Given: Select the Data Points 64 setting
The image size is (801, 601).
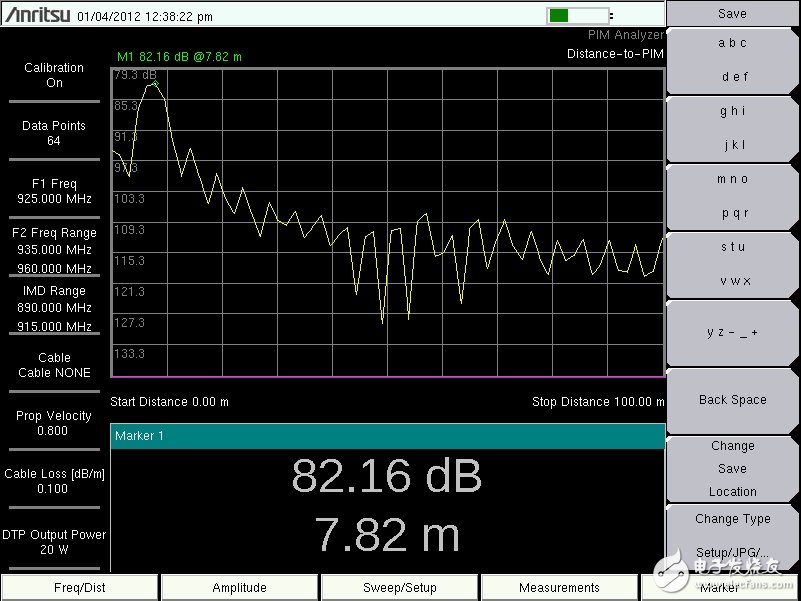Looking at the screenshot, I should (54, 133).
